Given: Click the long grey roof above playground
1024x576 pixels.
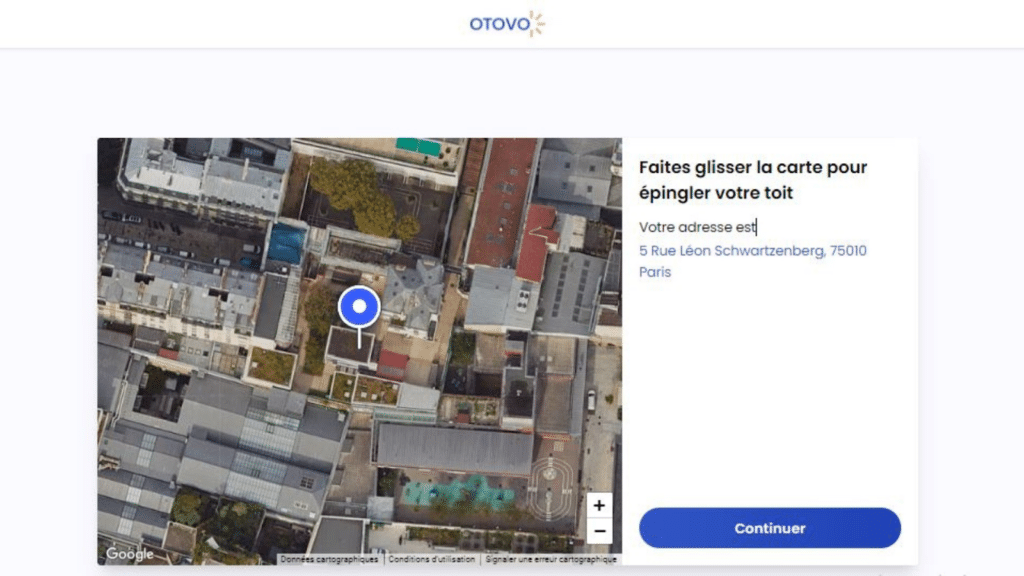Looking at the screenshot, I should coord(453,448).
